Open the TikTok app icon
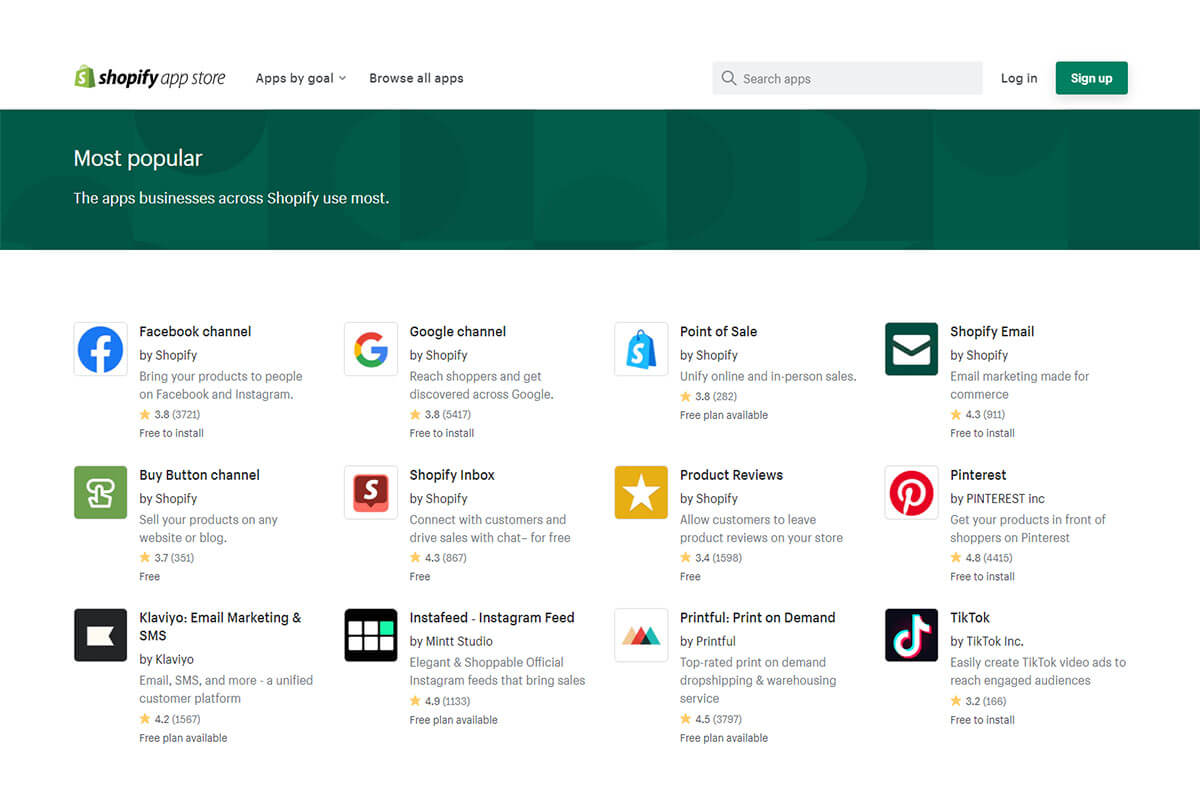 (x=911, y=635)
